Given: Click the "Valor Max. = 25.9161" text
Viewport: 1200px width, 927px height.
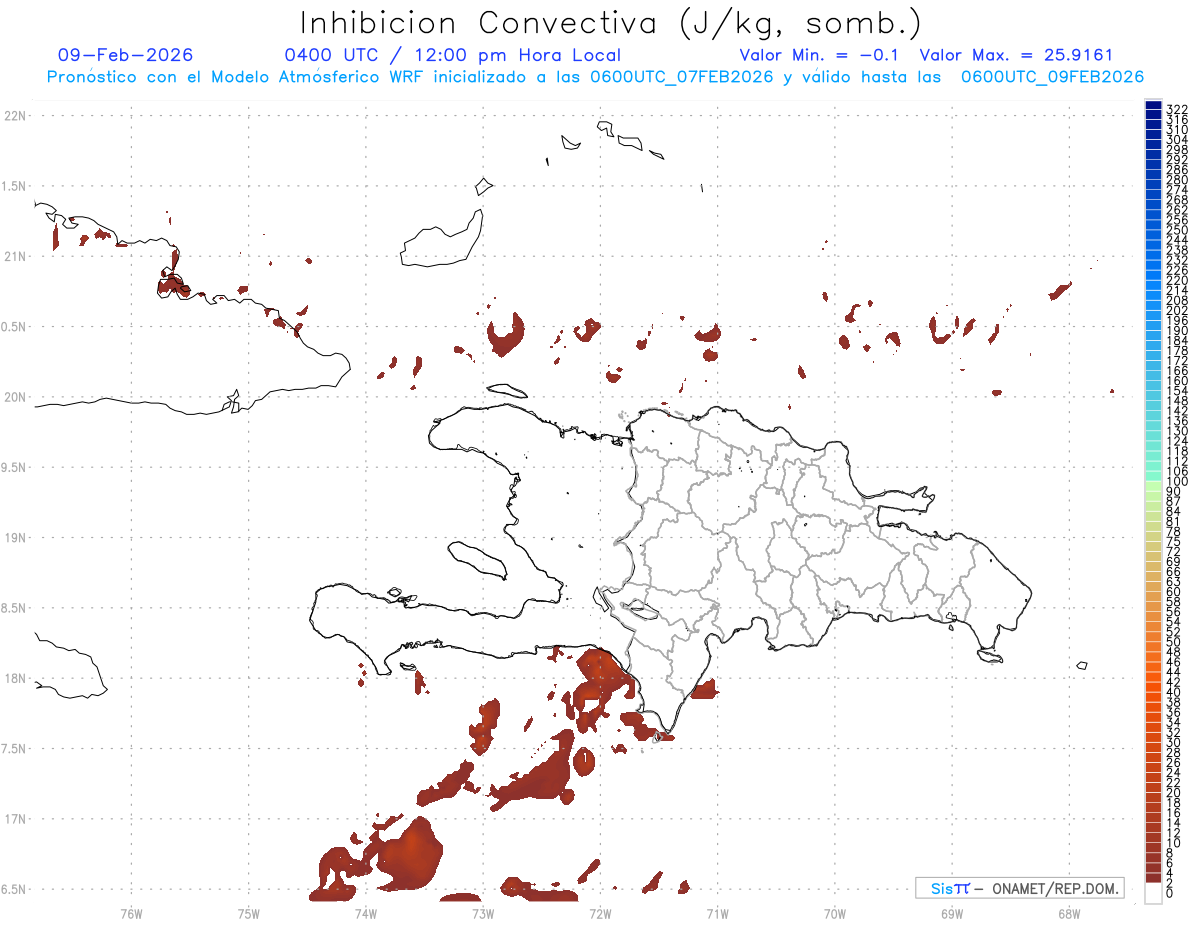Looking at the screenshot, I should click(1016, 55).
